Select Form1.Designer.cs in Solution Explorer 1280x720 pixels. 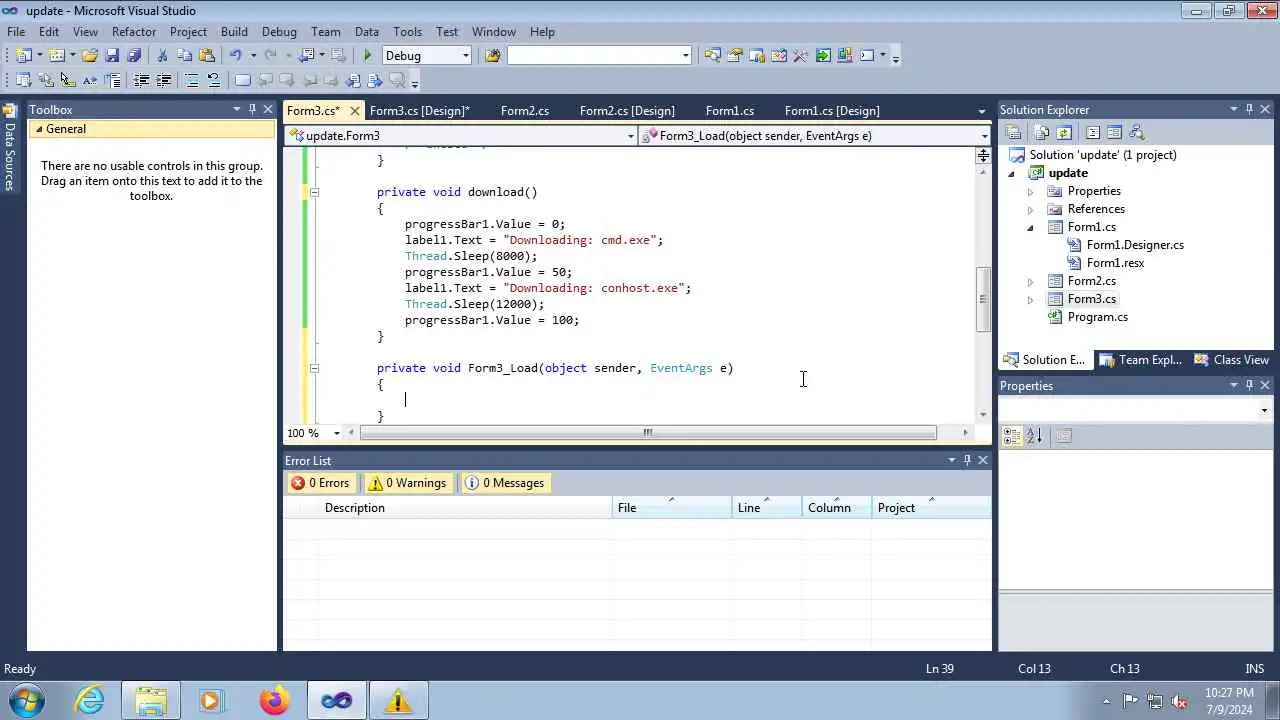tap(1135, 245)
